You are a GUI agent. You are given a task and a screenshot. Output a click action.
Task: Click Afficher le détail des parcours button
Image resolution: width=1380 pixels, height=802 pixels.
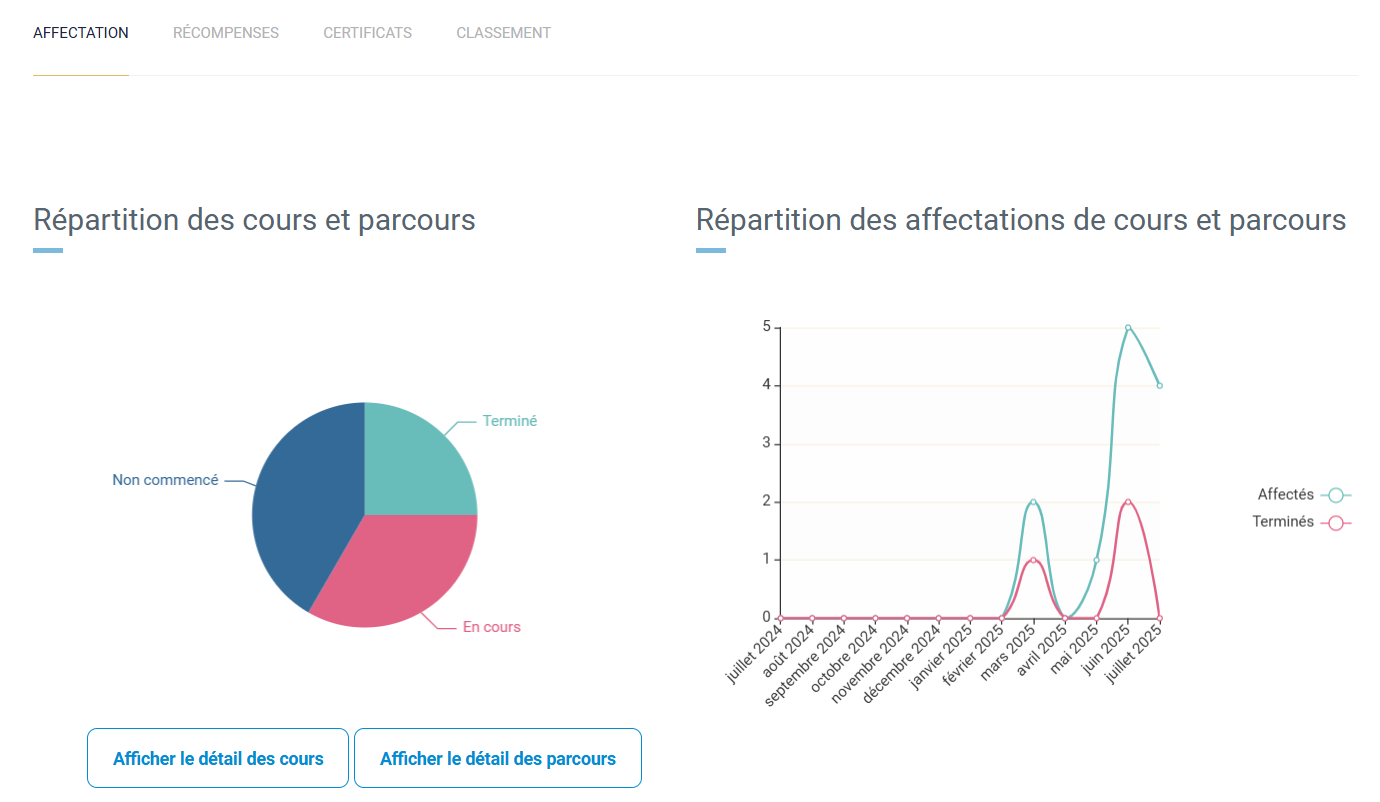497,759
